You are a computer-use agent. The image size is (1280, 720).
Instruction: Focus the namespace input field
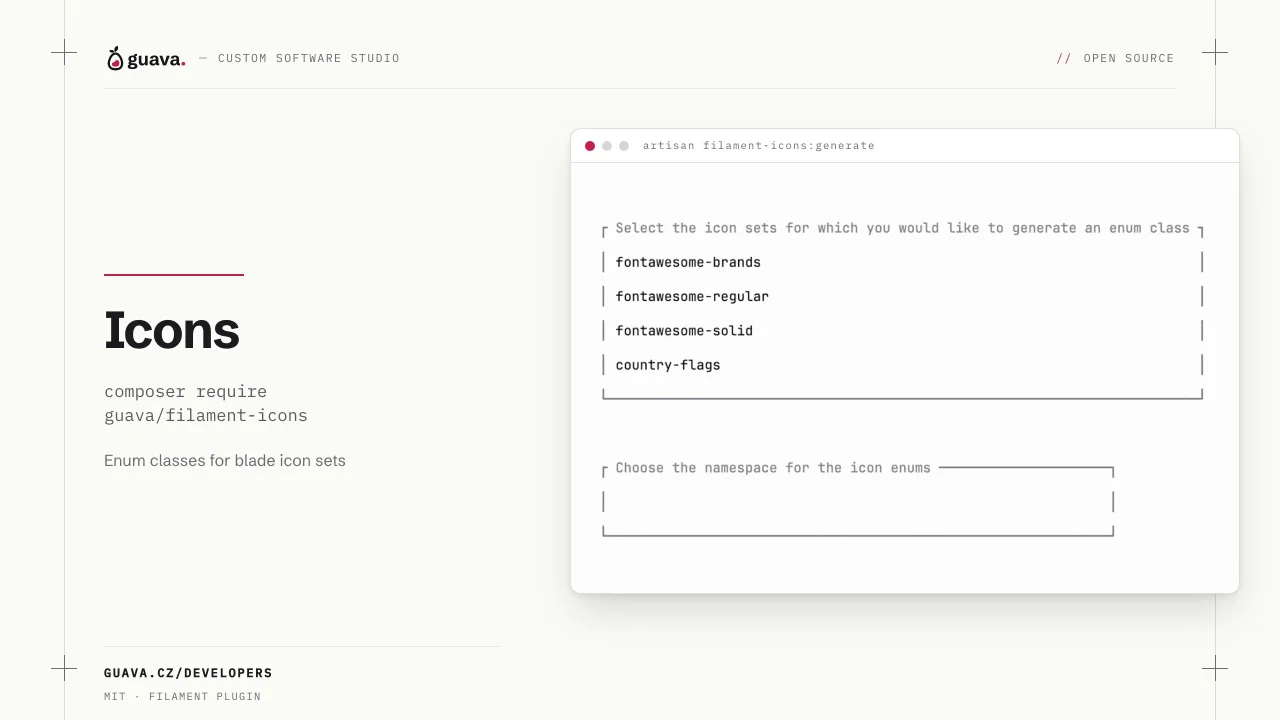pyautogui.click(x=858, y=502)
